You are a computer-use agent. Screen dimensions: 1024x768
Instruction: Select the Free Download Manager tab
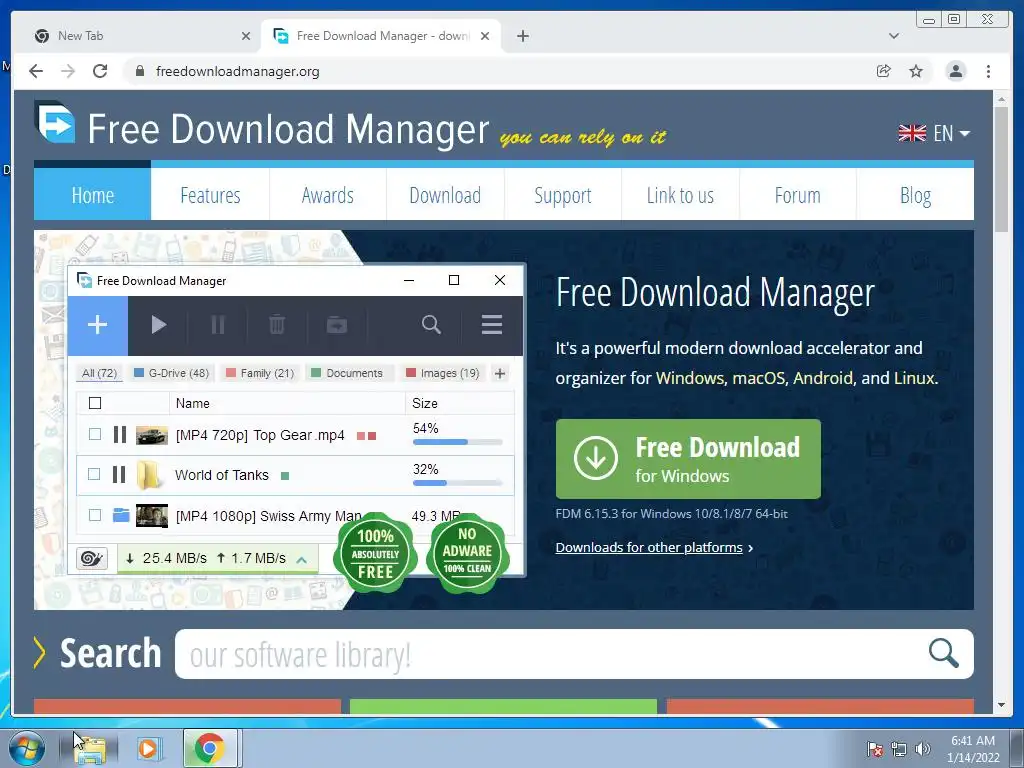coord(382,36)
